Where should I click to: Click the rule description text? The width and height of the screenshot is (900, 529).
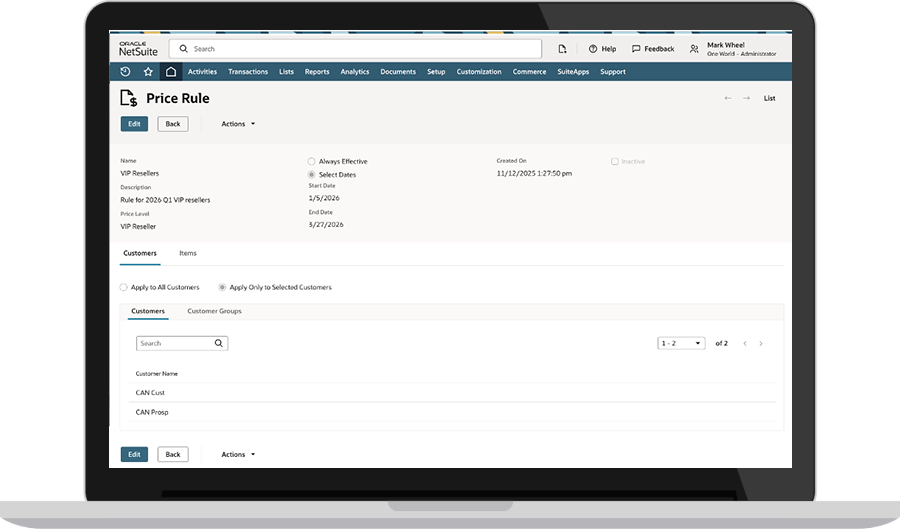(165, 200)
